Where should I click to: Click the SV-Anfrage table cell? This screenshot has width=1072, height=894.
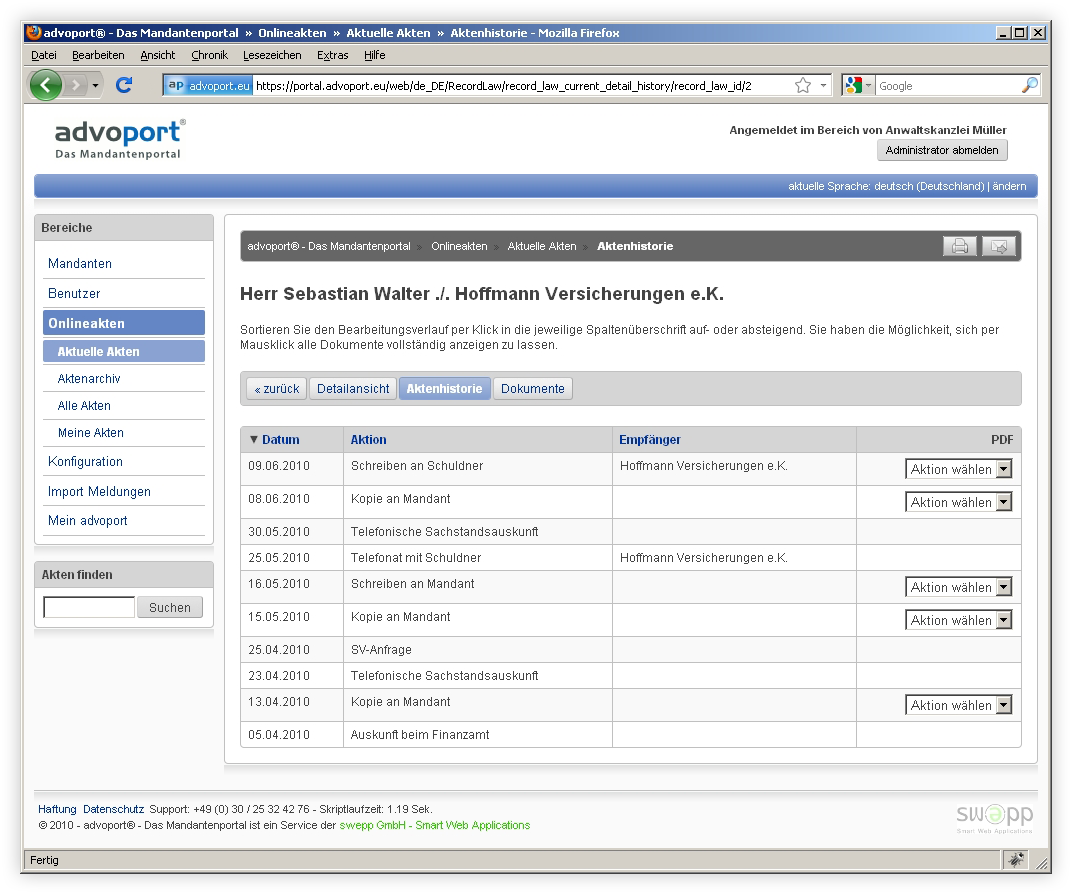point(477,649)
